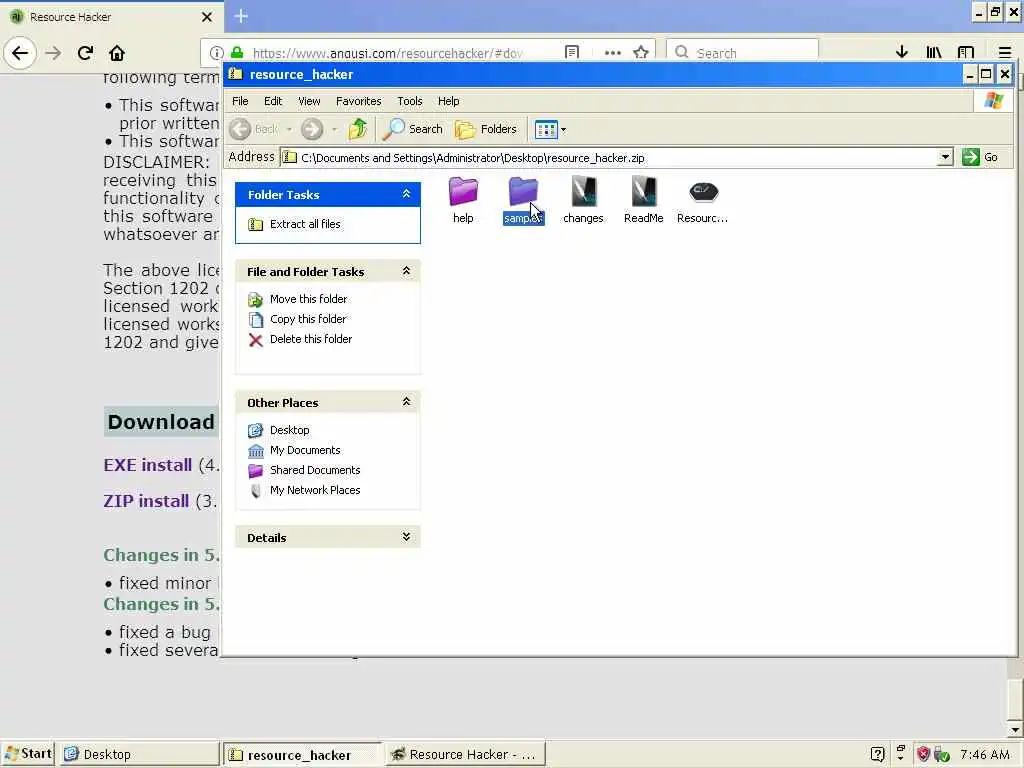This screenshot has height=768, width=1024.
Task: Click the tray help question-mark icon
Action: tap(878, 754)
